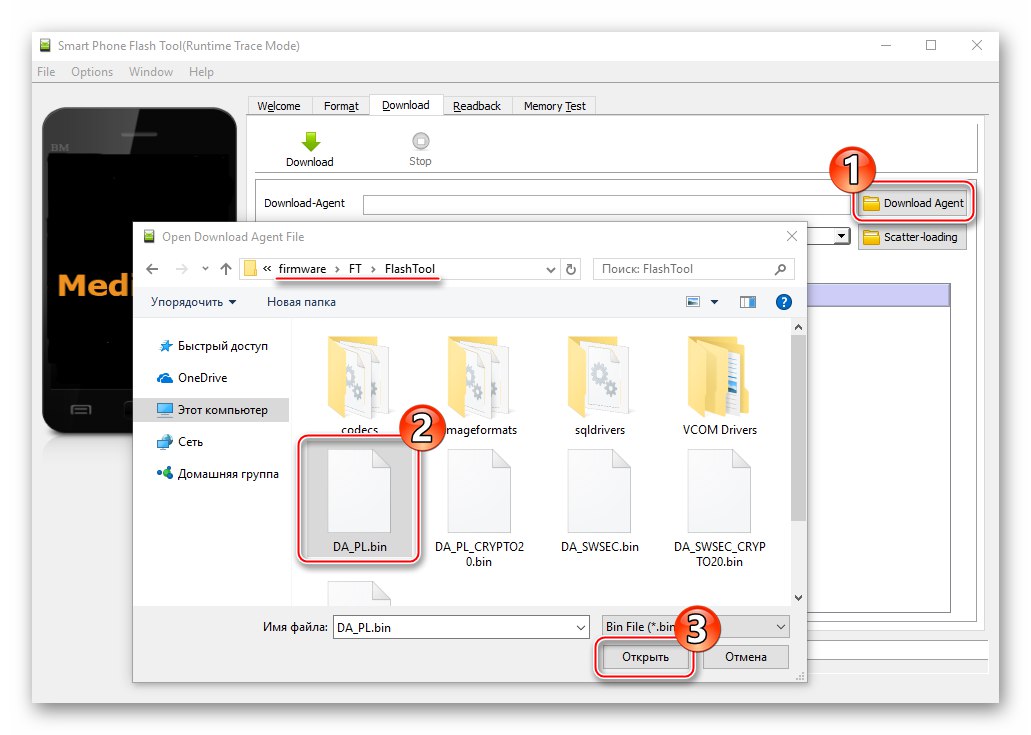Click the file list scroll up arrow

(x=798, y=327)
